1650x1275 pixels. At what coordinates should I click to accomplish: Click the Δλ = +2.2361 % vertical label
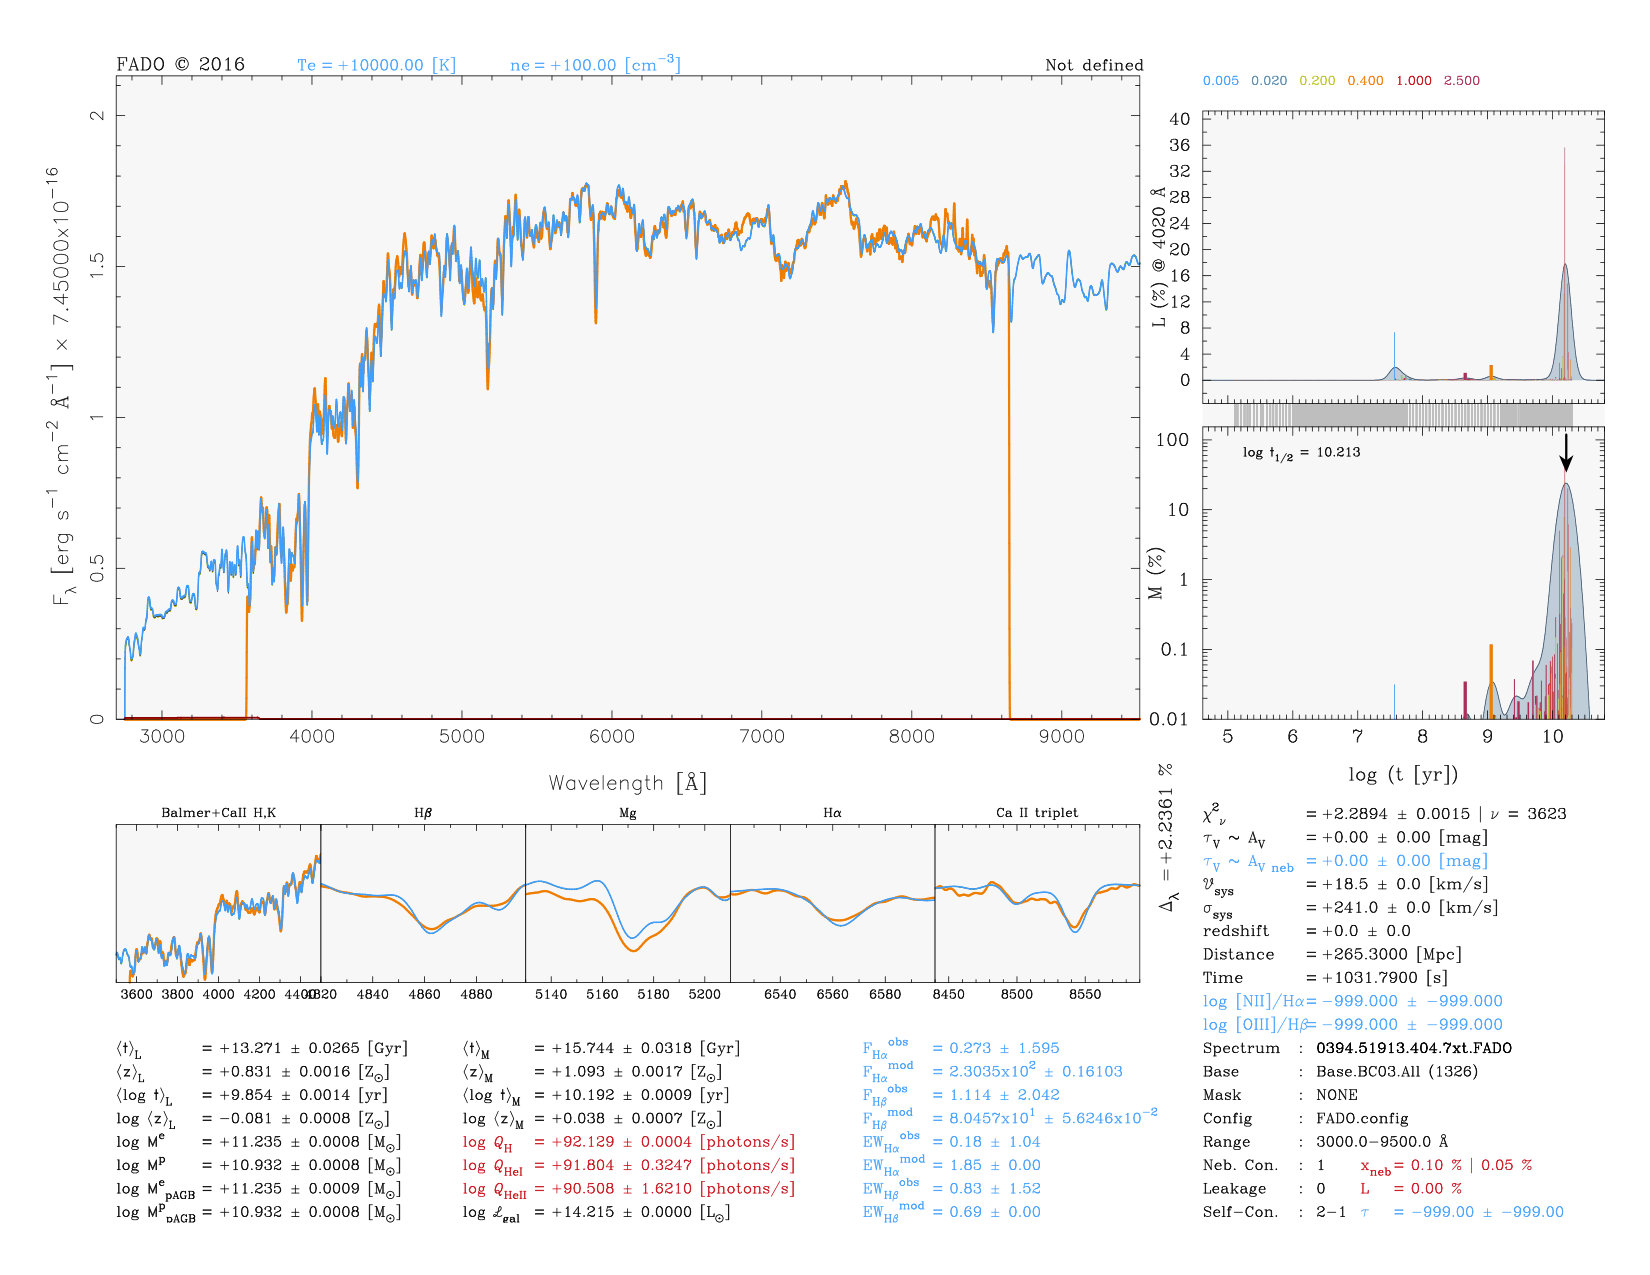[1166, 837]
